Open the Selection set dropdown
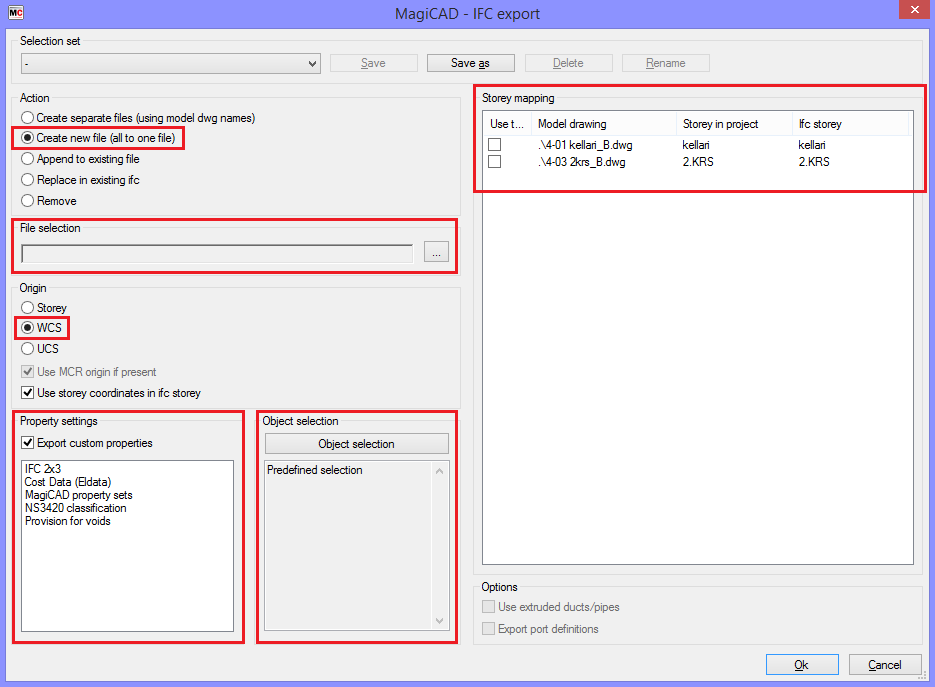Viewport: 935px width, 687px height. point(171,63)
